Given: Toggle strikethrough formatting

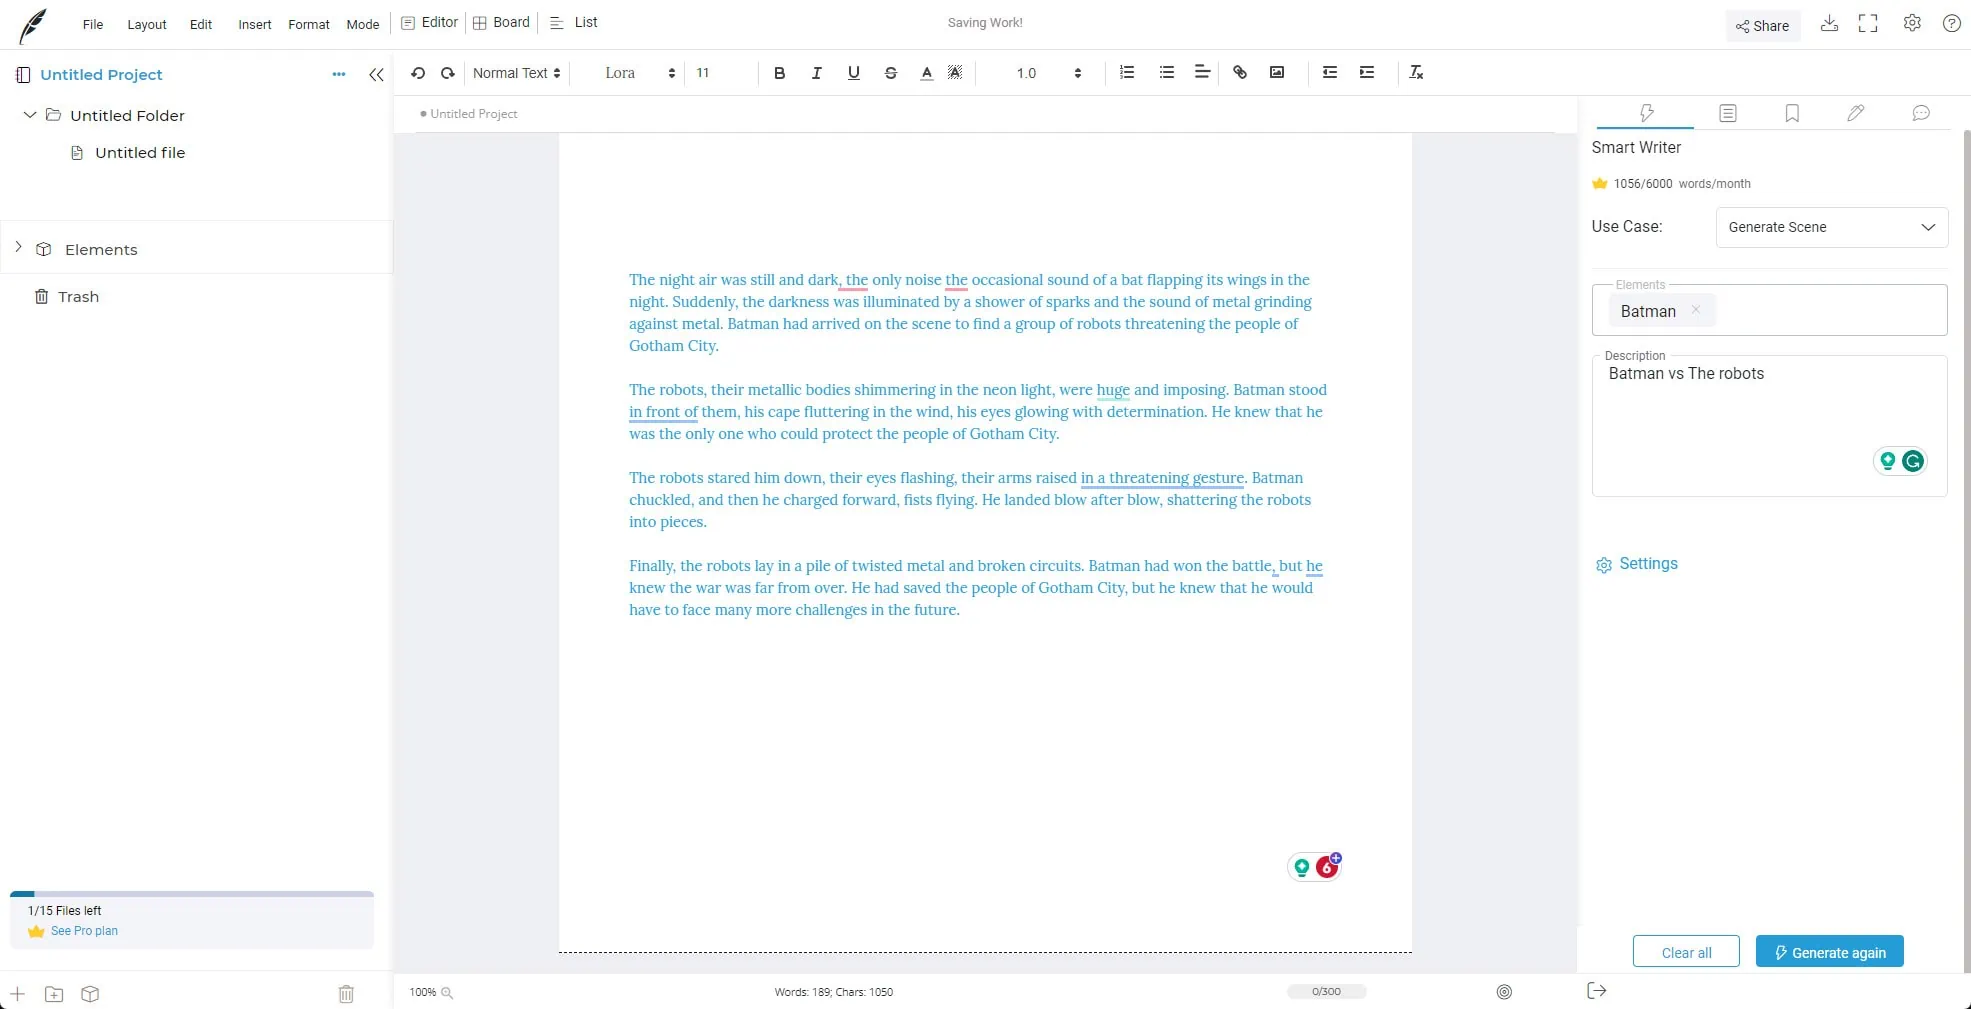Looking at the screenshot, I should pyautogui.click(x=891, y=73).
